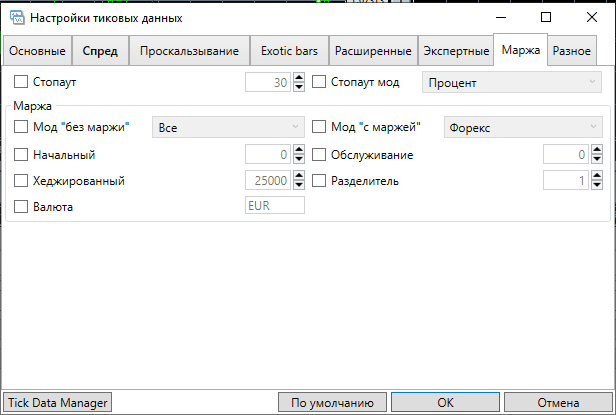This screenshot has height=415, width=616.
Task: Tick the Мод "с маржей" checkbox
Action: 319,127
